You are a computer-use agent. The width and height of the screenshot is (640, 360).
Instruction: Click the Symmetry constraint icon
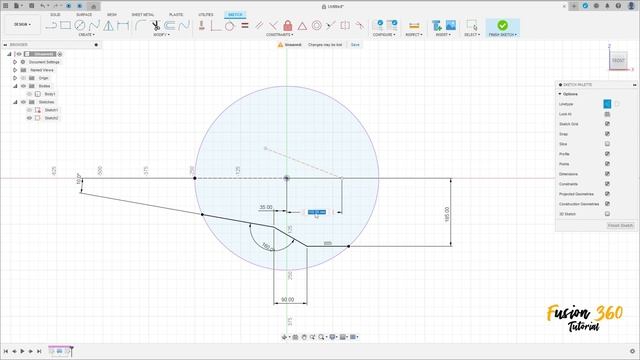coord(345,26)
